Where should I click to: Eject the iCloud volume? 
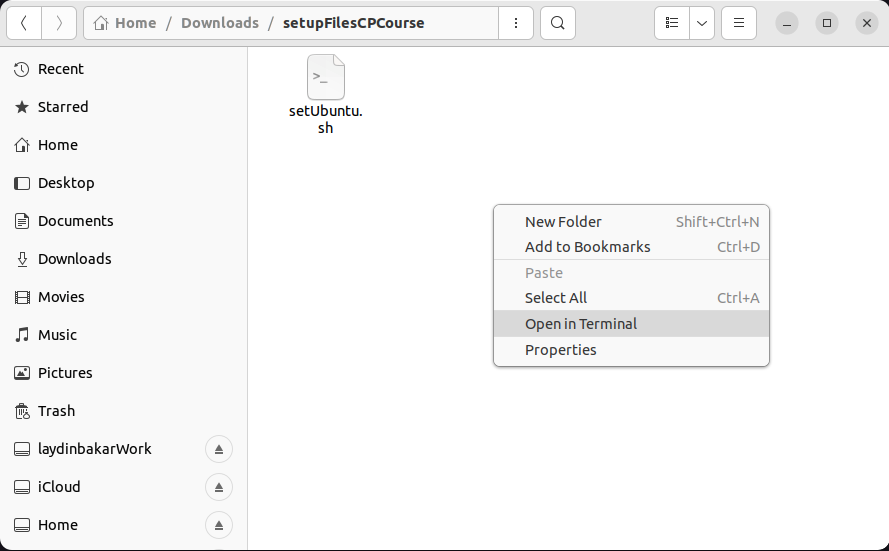[219, 487]
